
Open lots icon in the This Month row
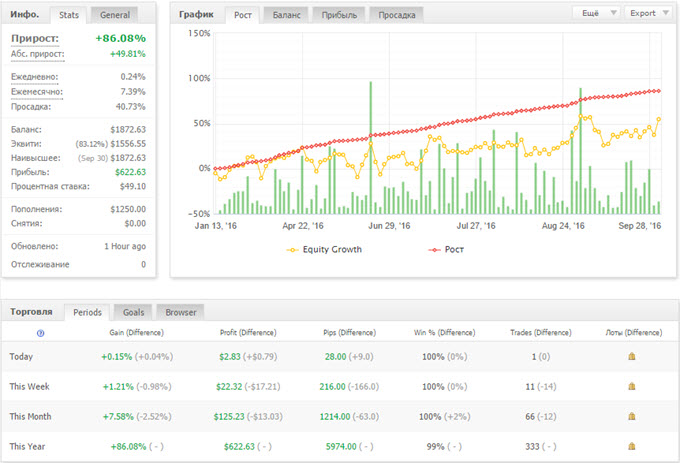(631, 416)
